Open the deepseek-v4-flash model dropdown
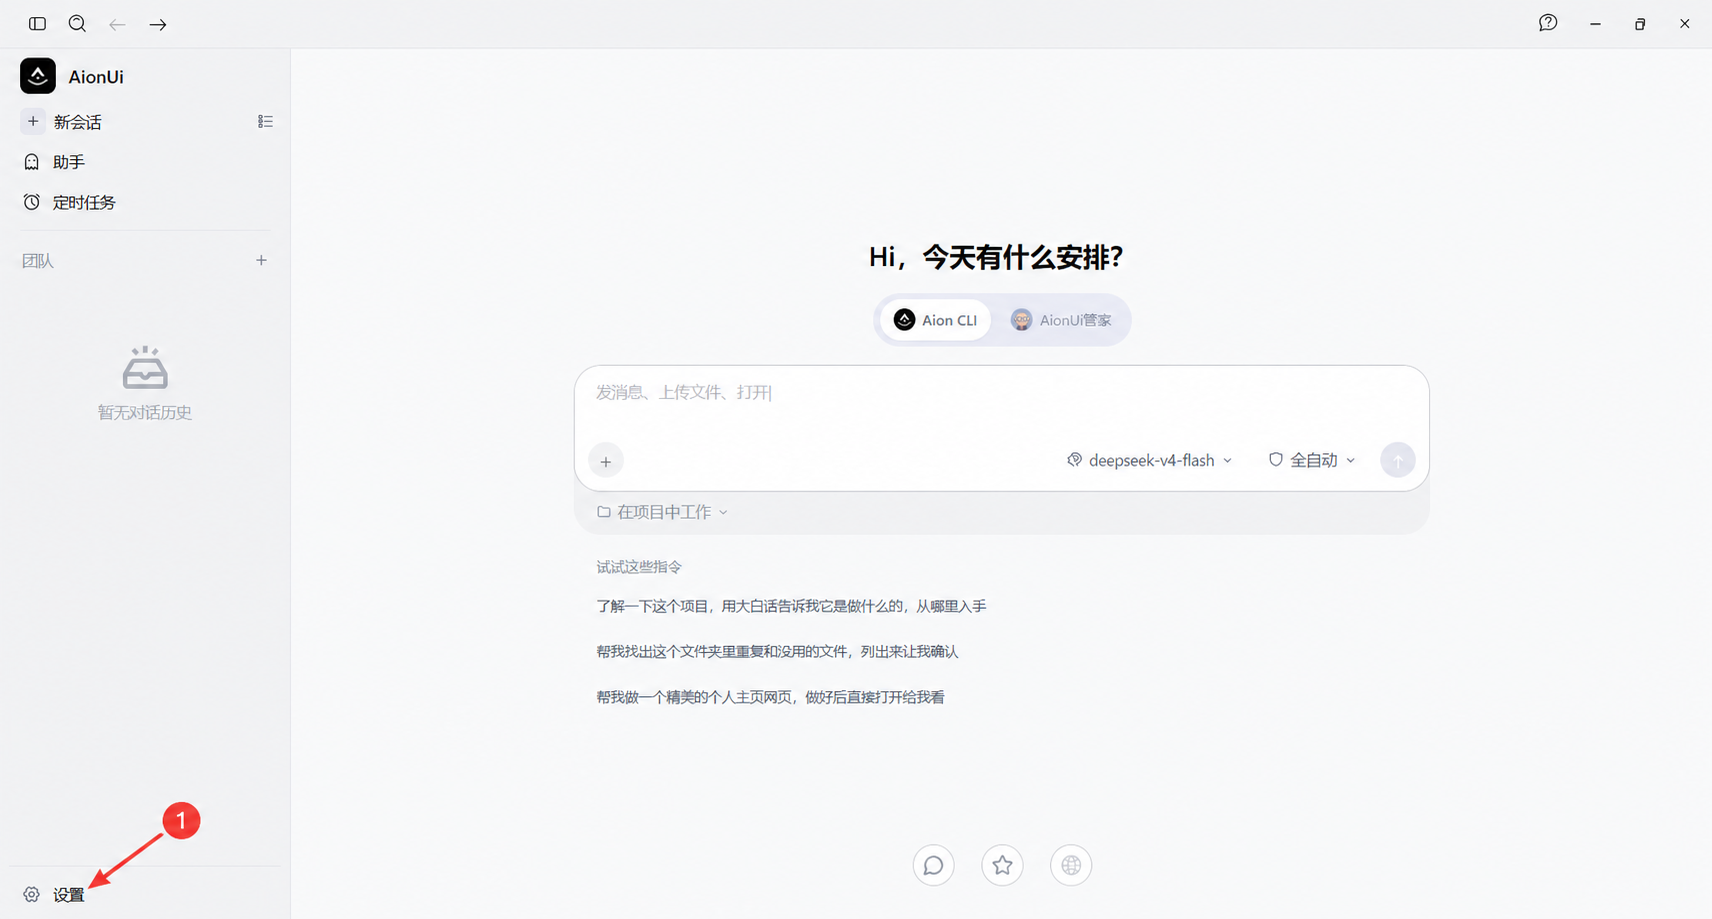 [x=1150, y=460]
